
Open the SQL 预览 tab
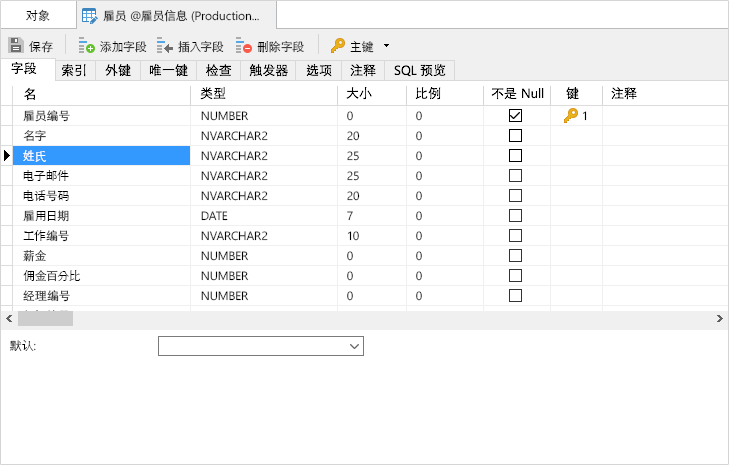tap(419, 70)
